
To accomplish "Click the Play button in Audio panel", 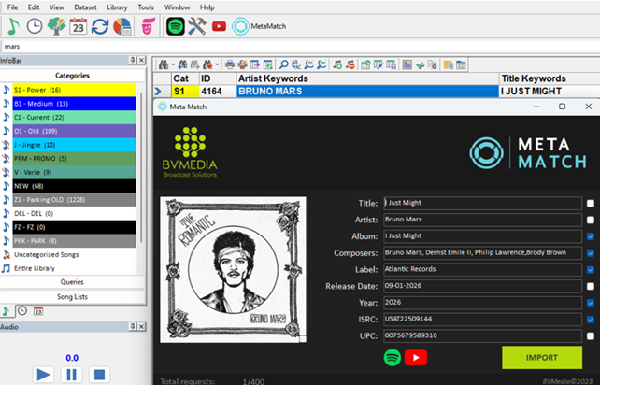I will tap(43, 374).
